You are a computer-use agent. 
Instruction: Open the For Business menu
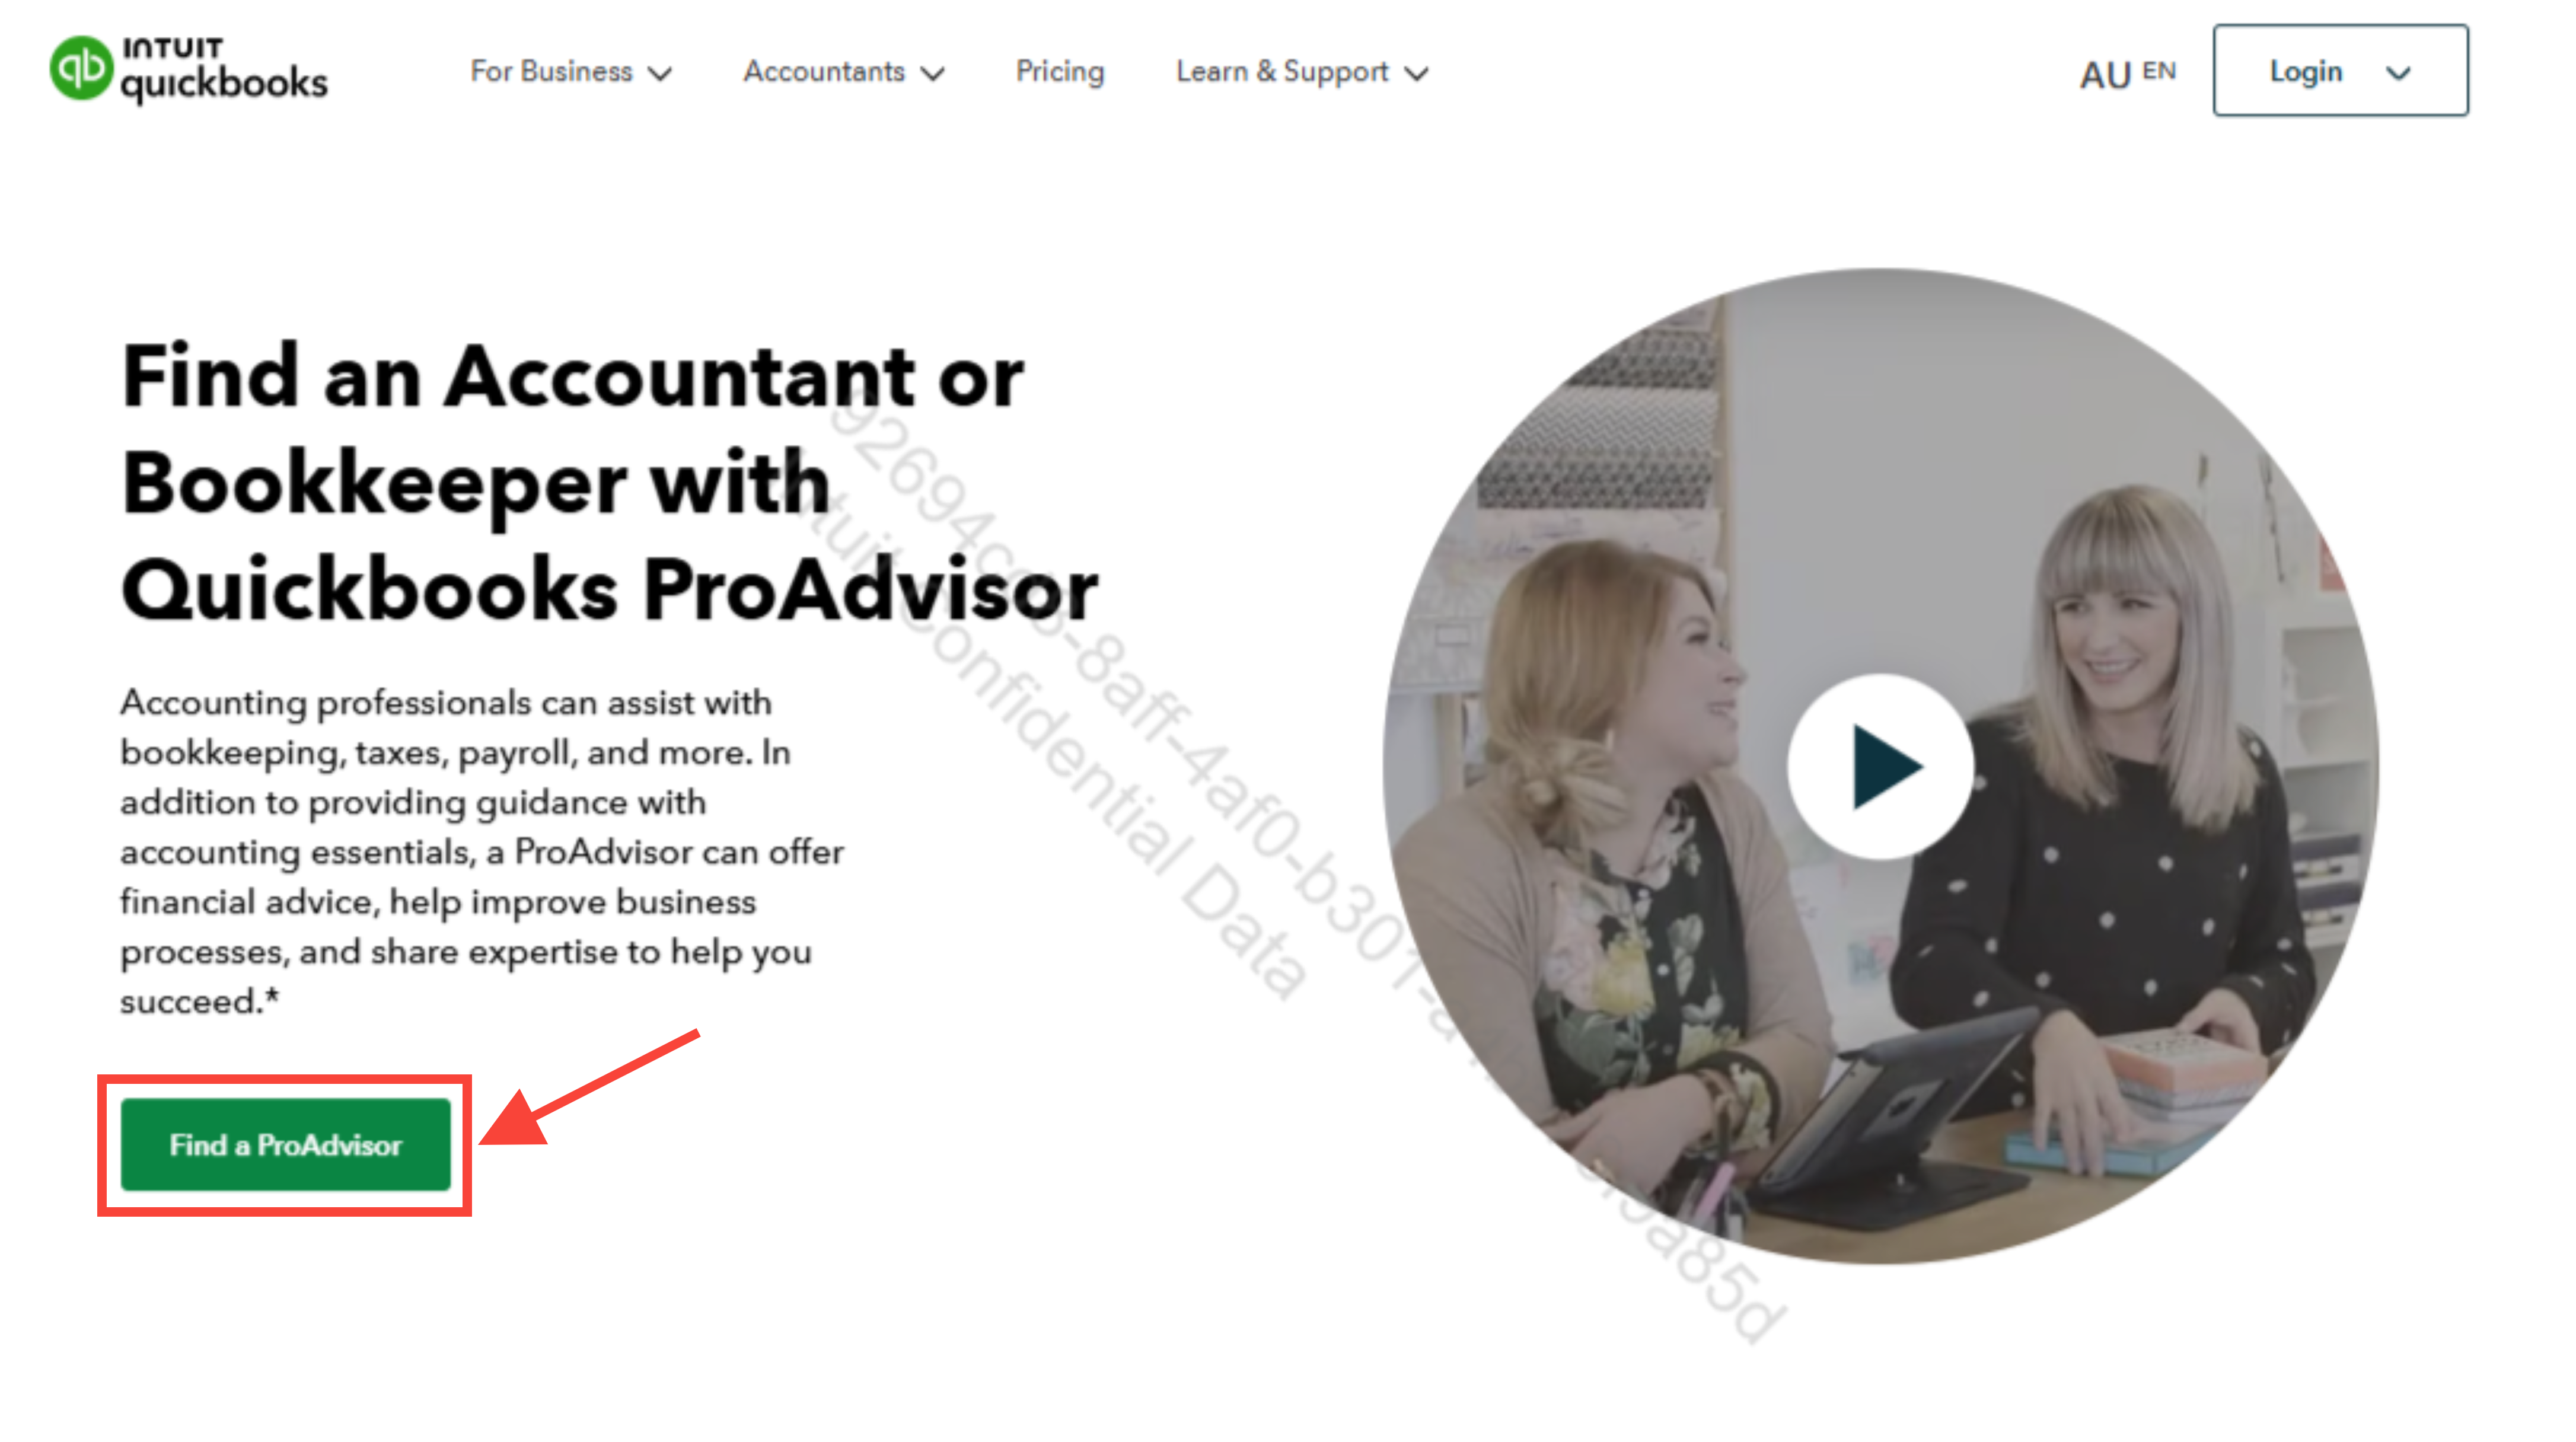(551, 71)
